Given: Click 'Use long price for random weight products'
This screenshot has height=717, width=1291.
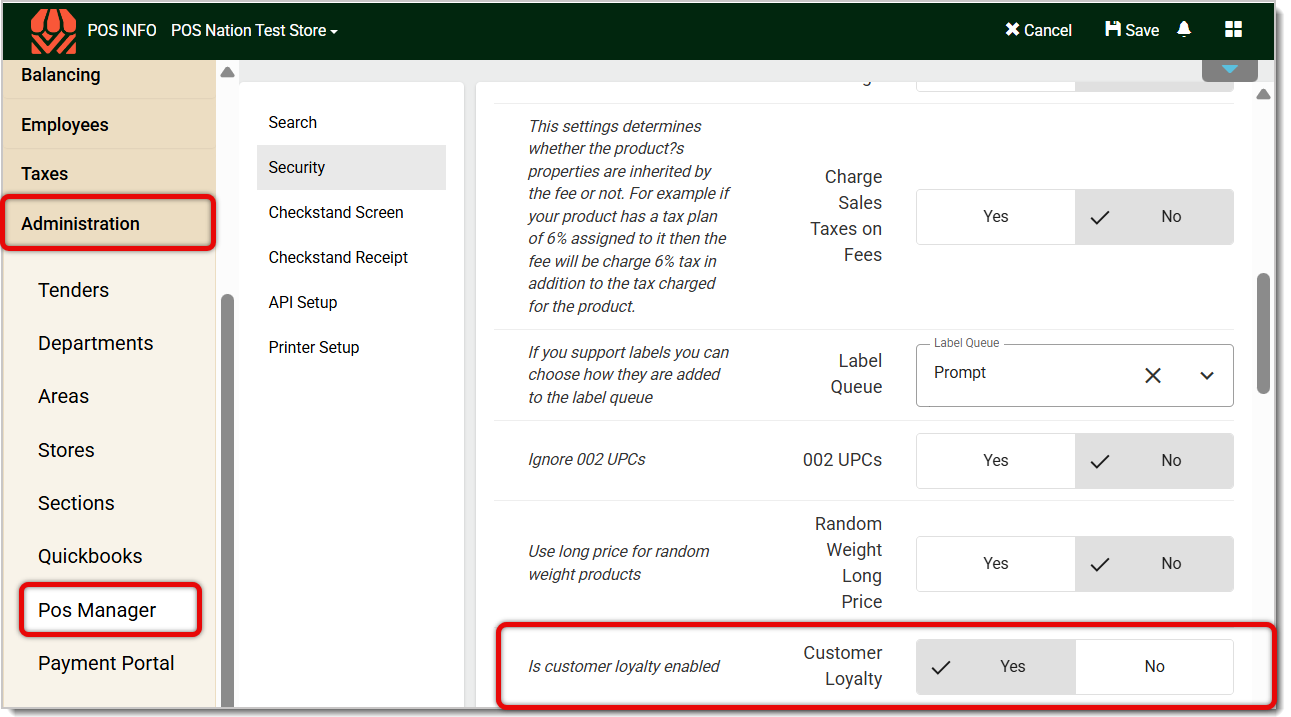Looking at the screenshot, I should click(x=619, y=563).
